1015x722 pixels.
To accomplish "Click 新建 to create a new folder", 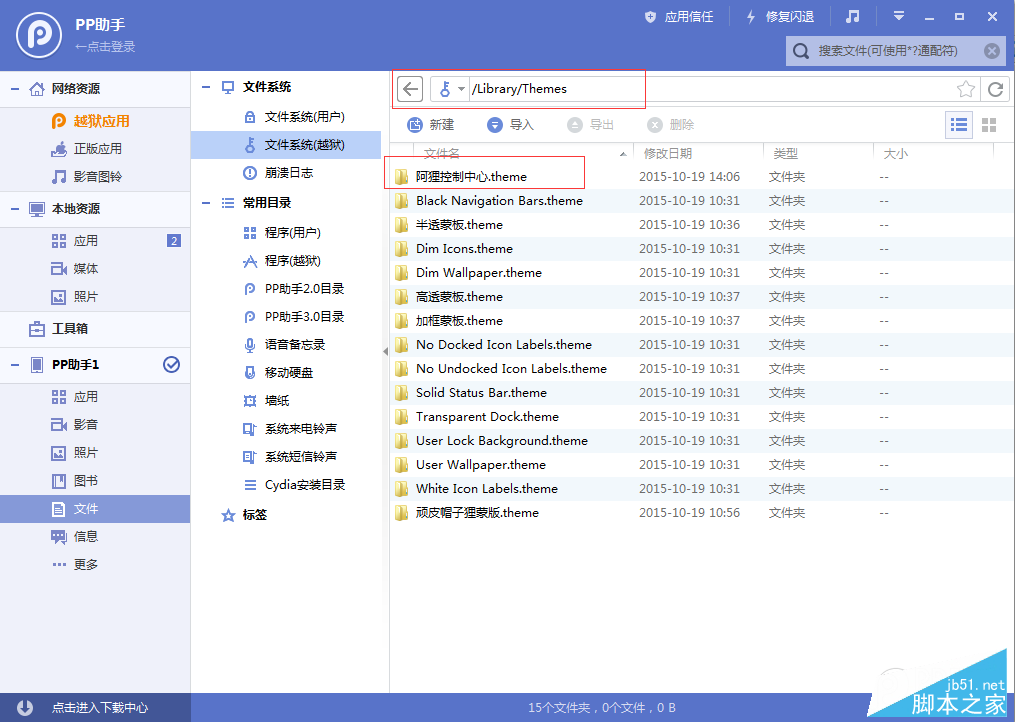I will pyautogui.click(x=432, y=124).
